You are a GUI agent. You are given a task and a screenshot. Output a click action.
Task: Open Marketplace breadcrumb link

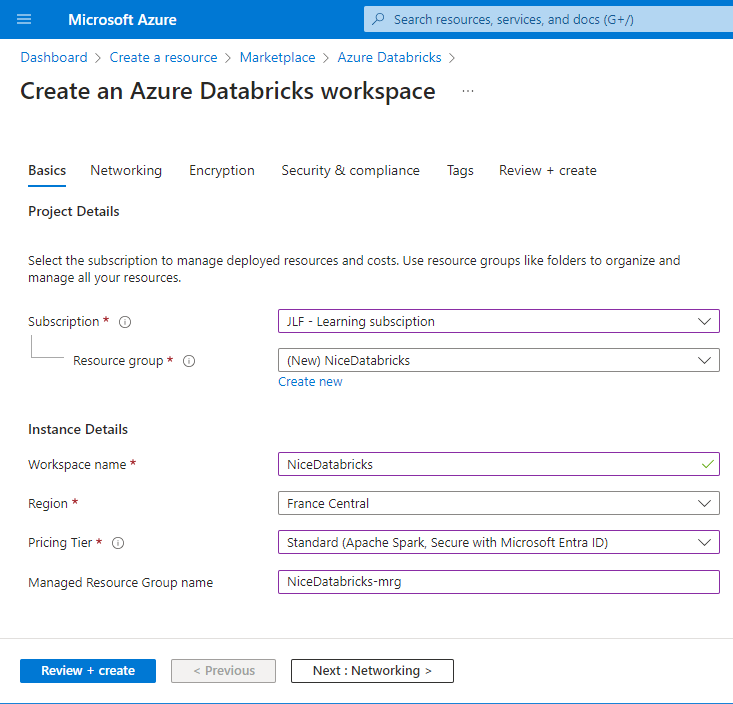pyautogui.click(x=277, y=57)
